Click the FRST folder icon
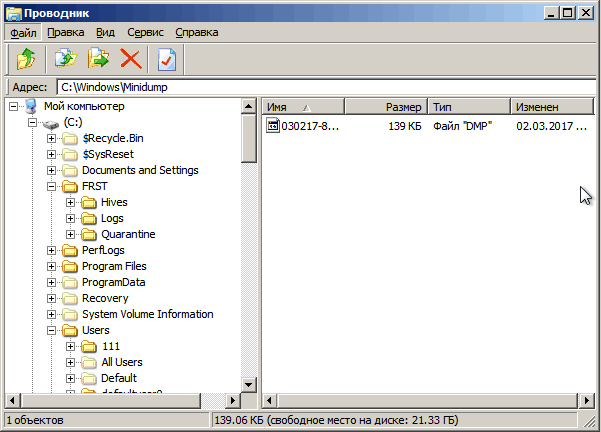Image resolution: width=601 pixels, height=432 pixels. [70, 187]
